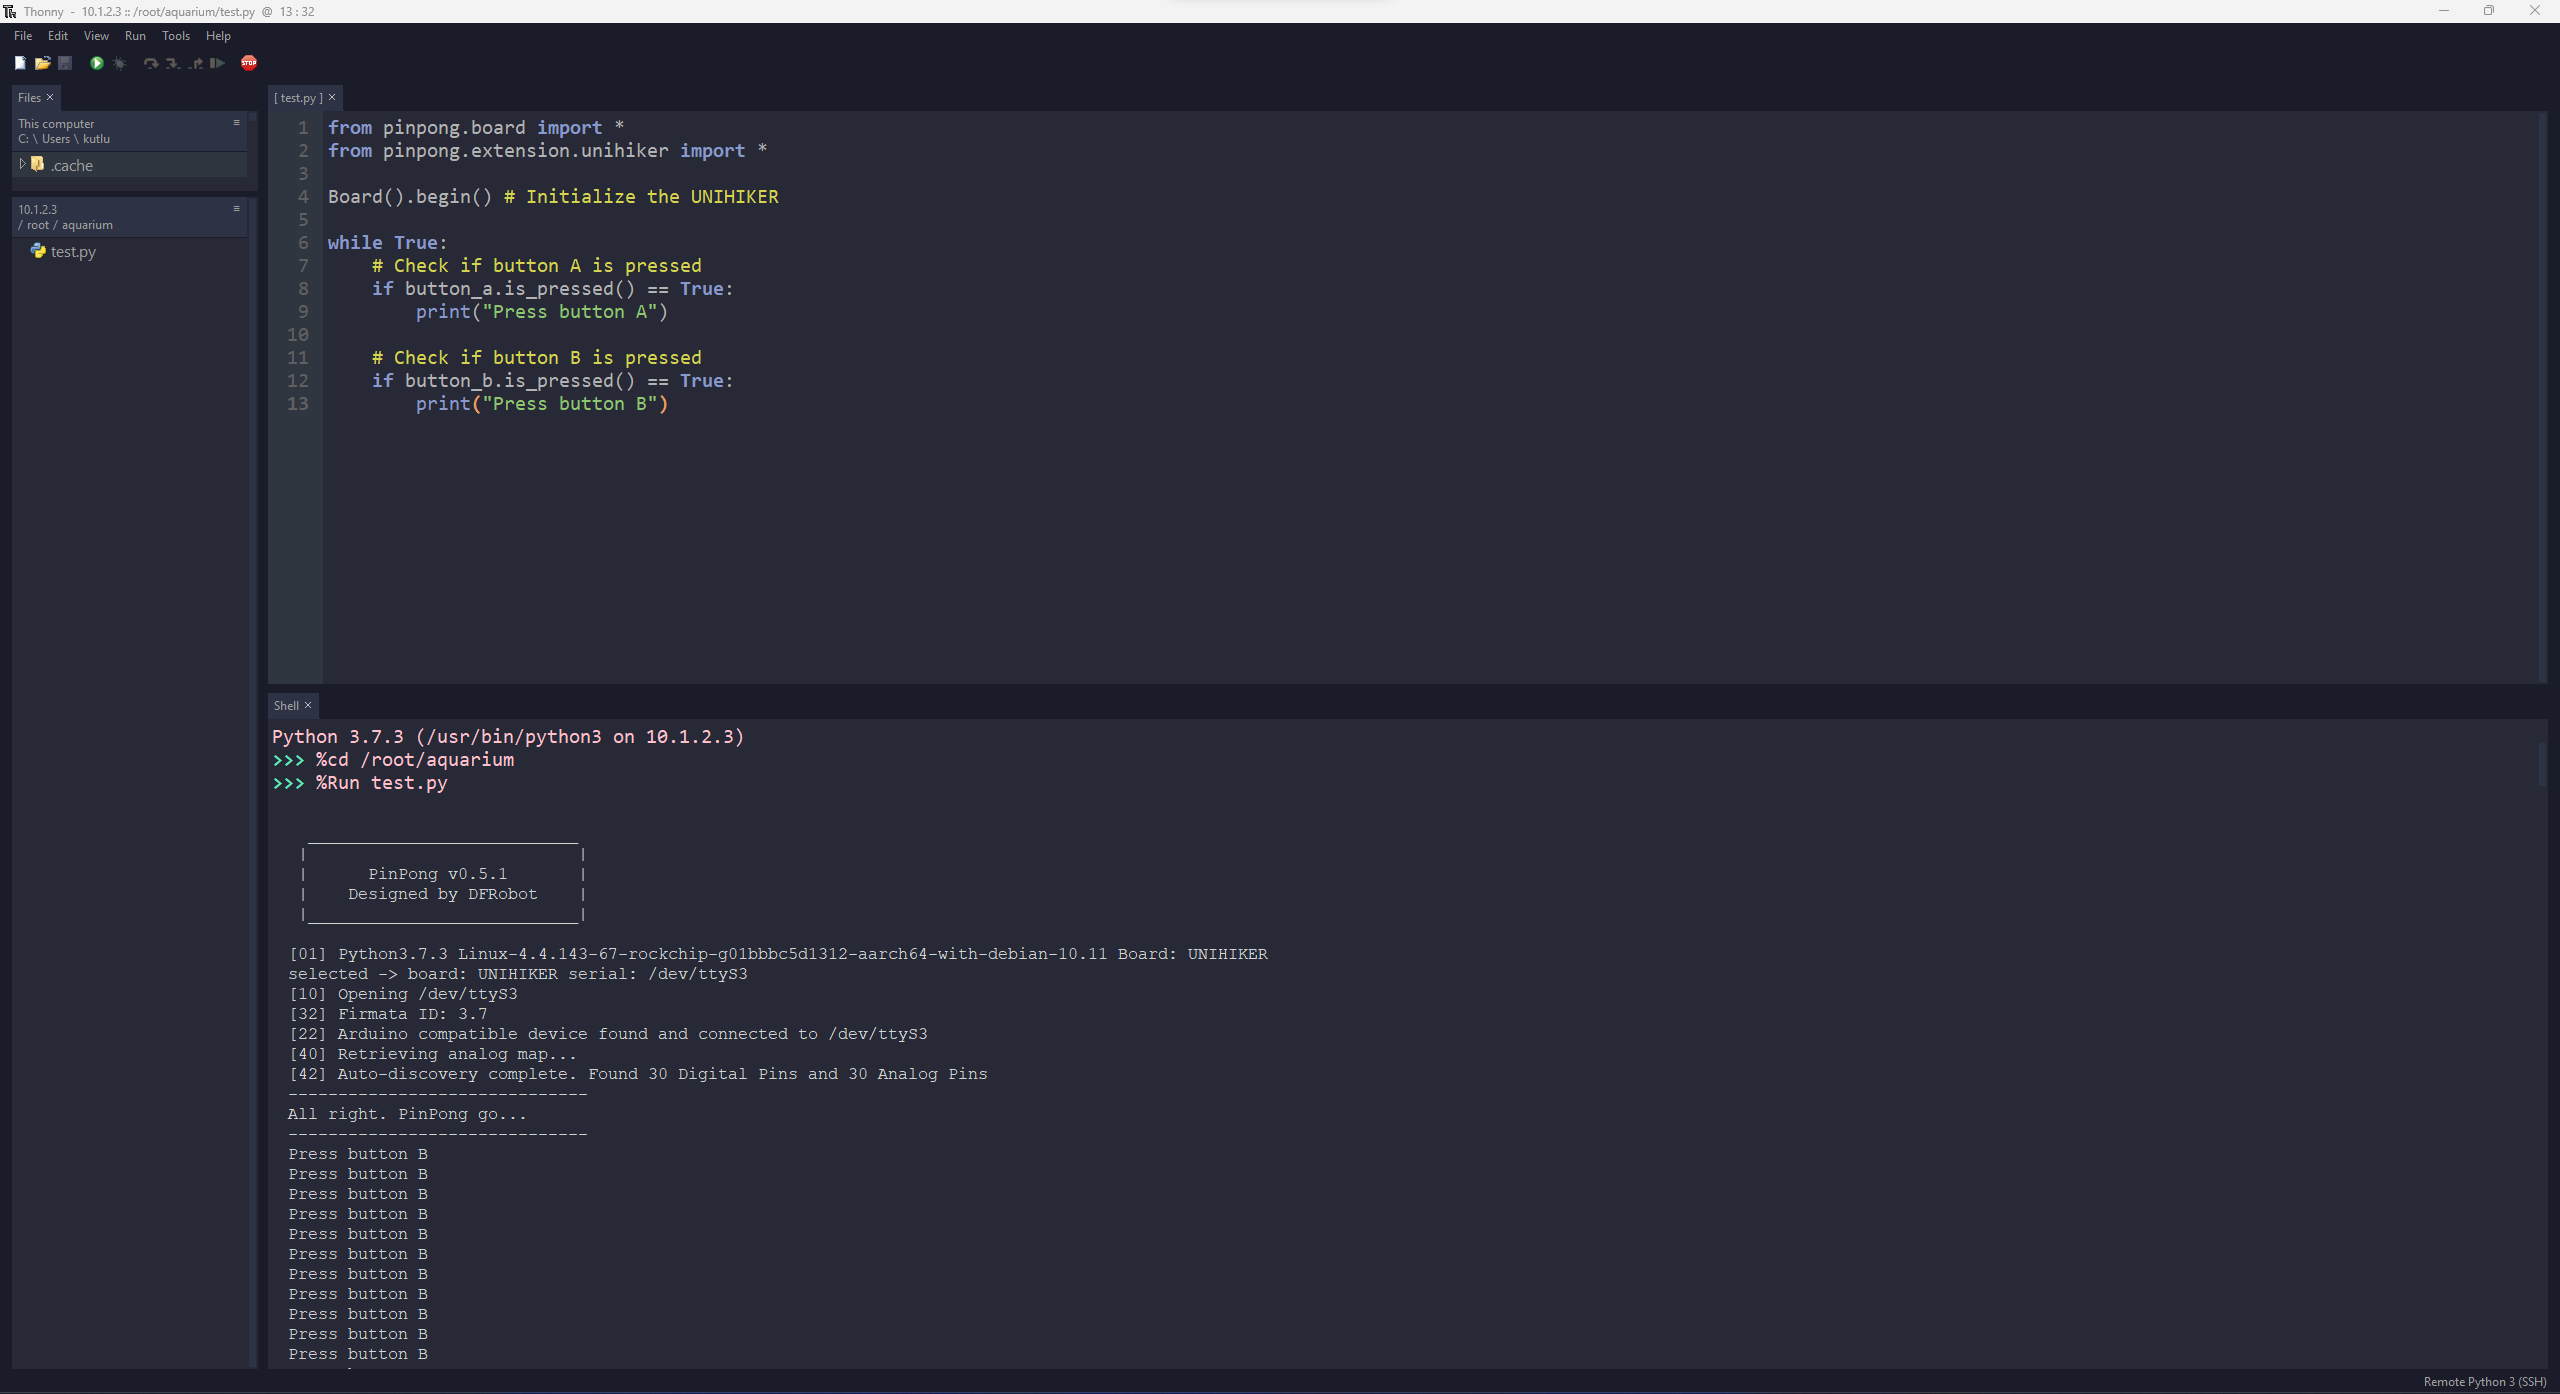Click the Step into arrow icon
This screenshot has width=2560, height=1394.
pyautogui.click(x=172, y=63)
